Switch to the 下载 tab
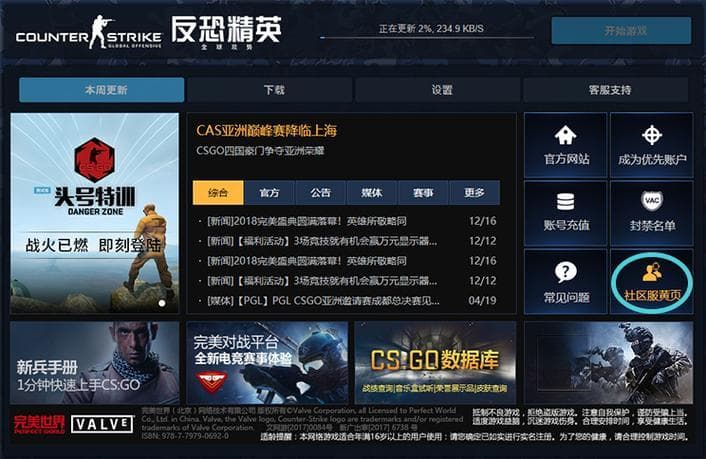The image size is (706, 459). (270, 90)
